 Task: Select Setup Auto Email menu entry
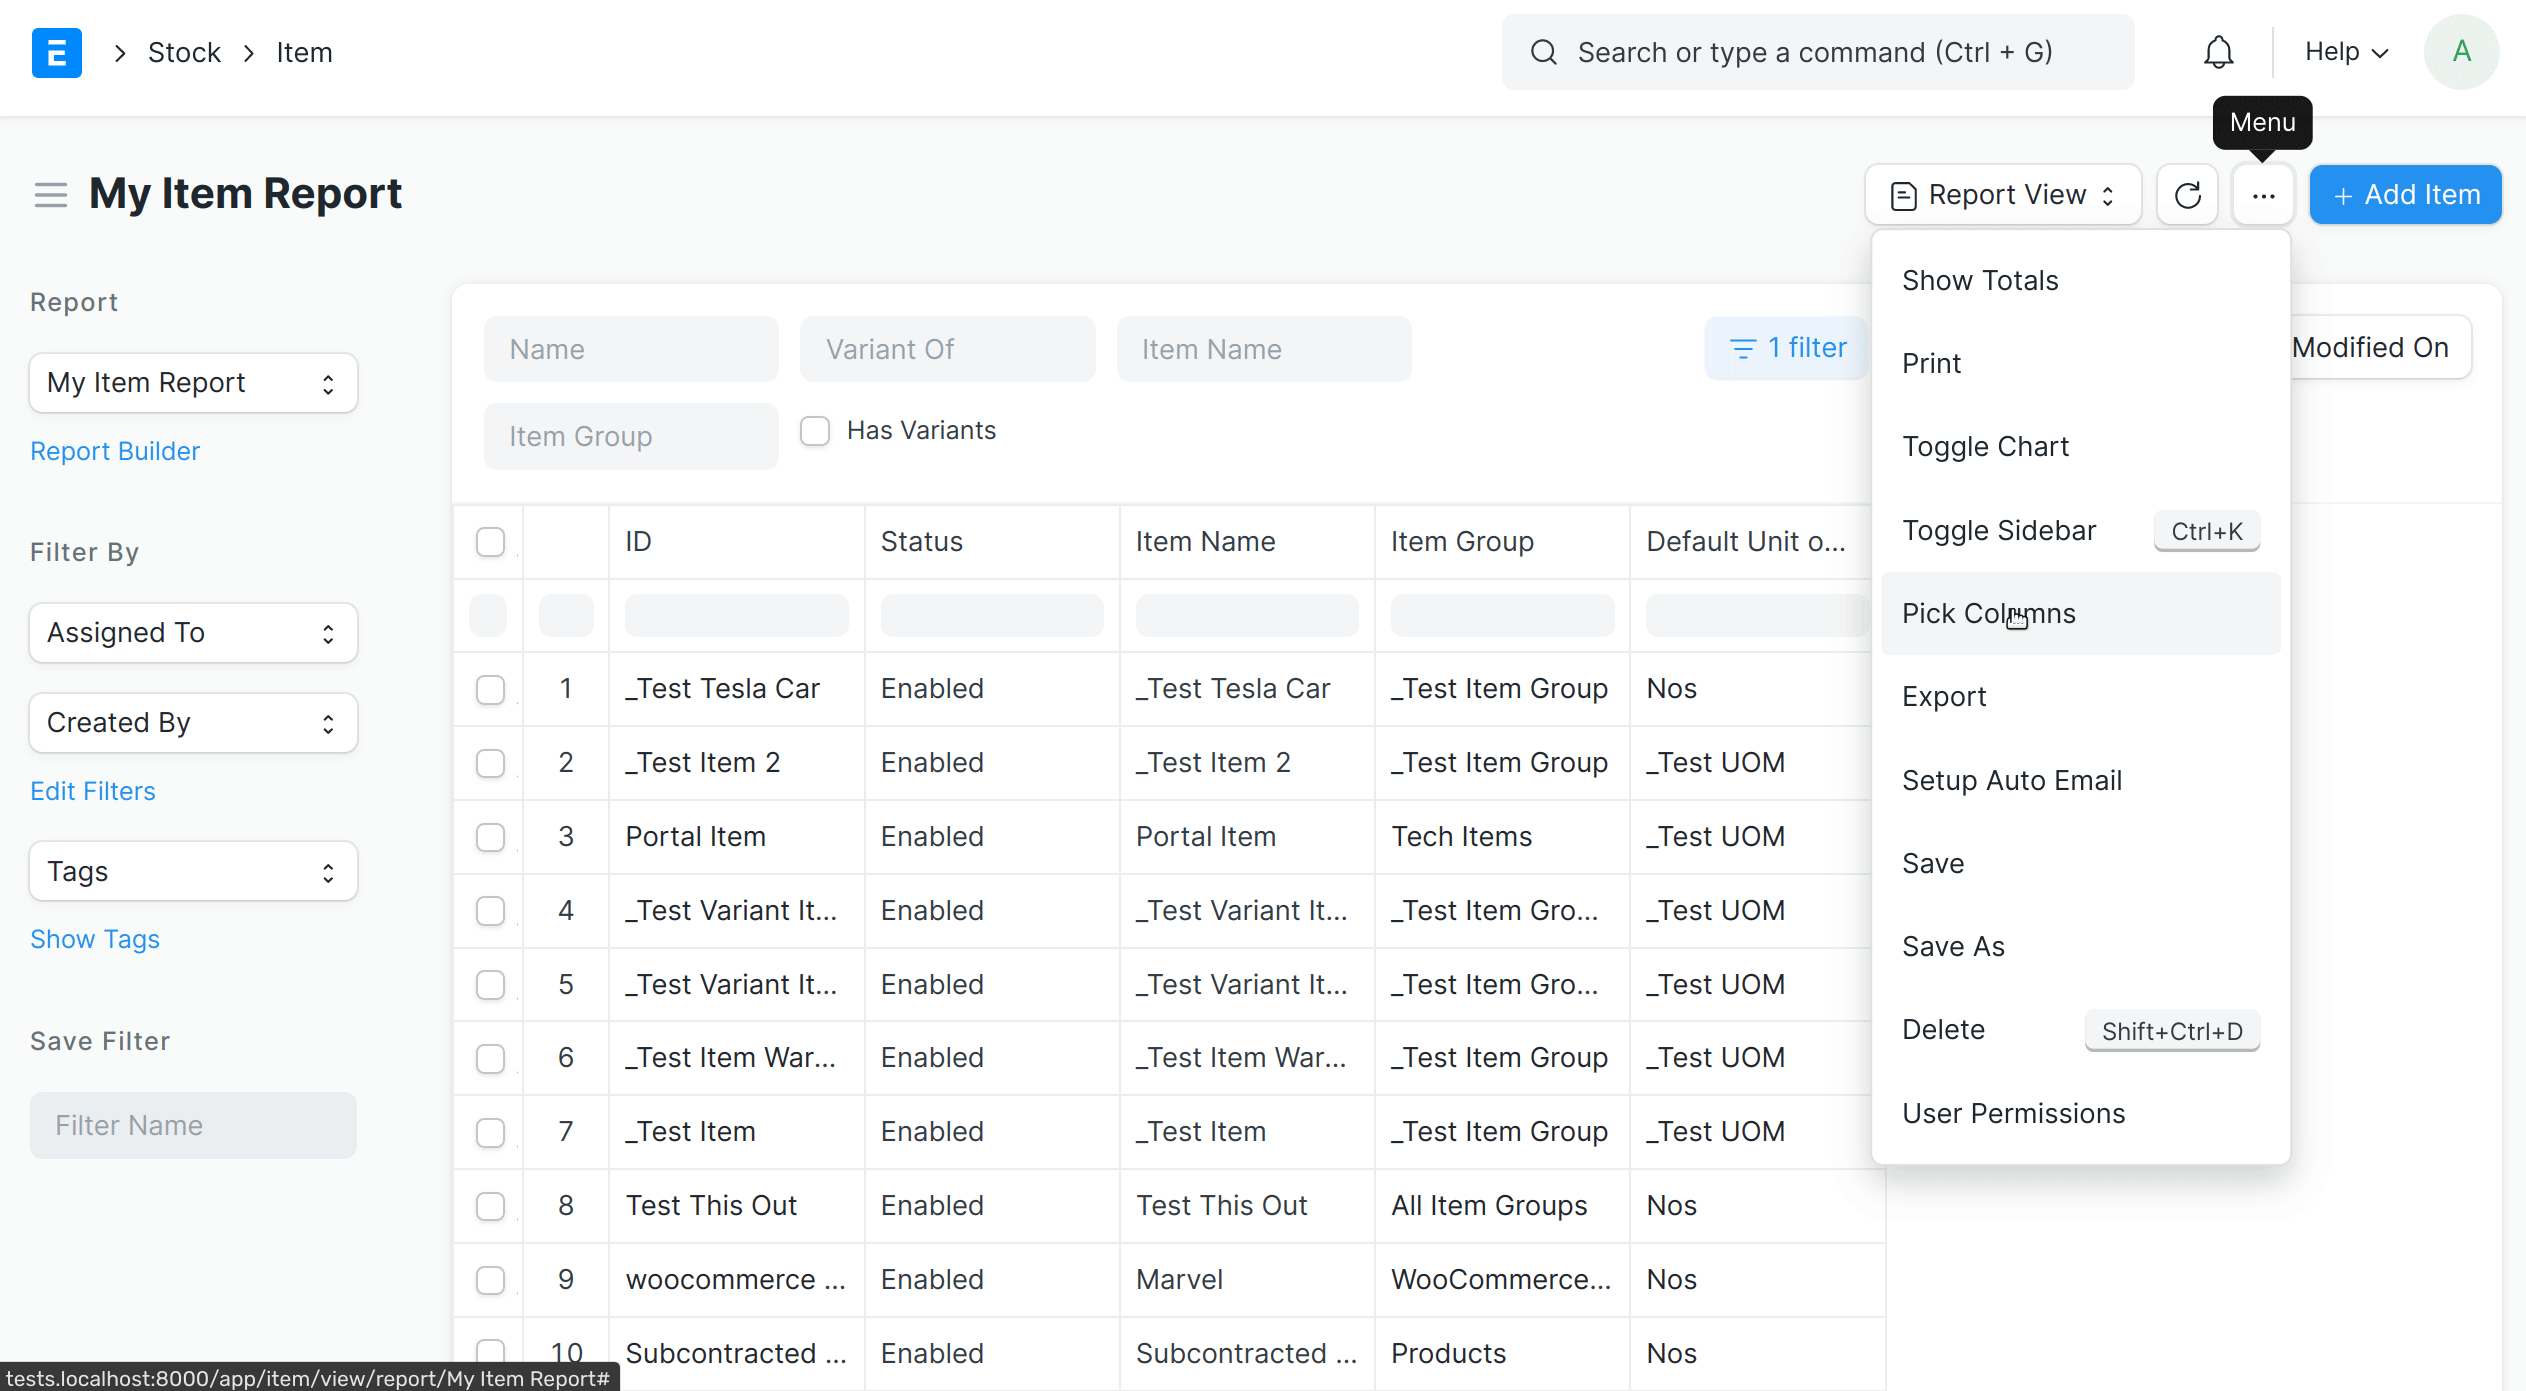tap(2011, 780)
